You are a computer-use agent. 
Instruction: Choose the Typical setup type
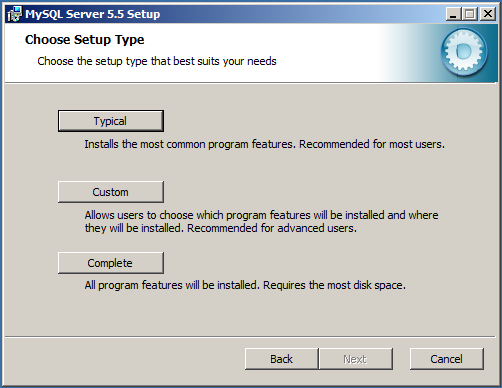click(111, 121)
